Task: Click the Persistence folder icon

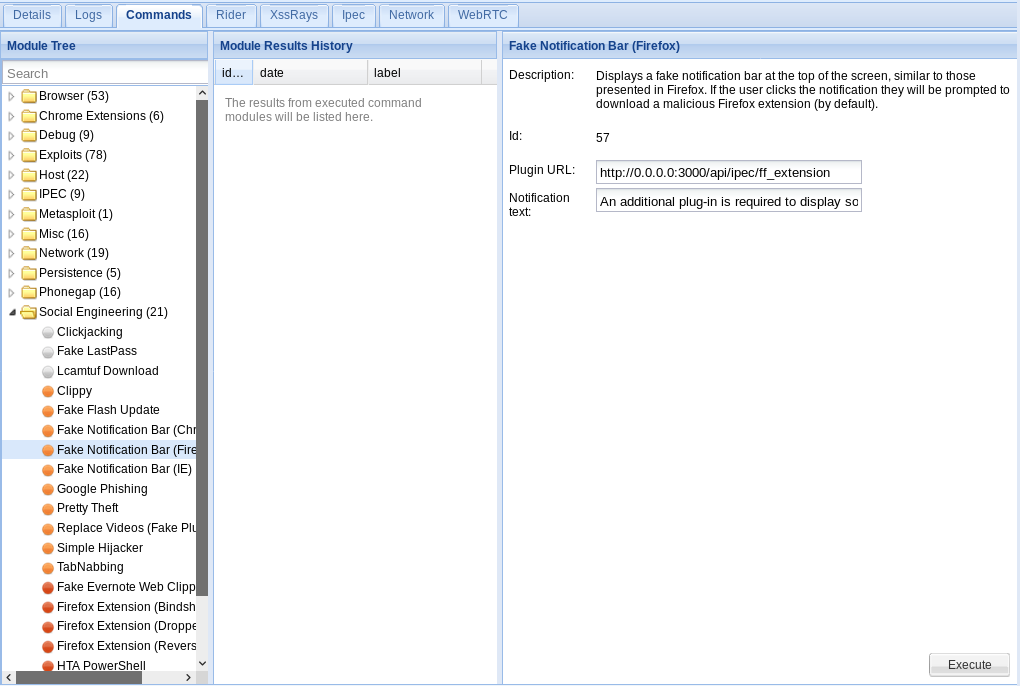Action: 29,273
